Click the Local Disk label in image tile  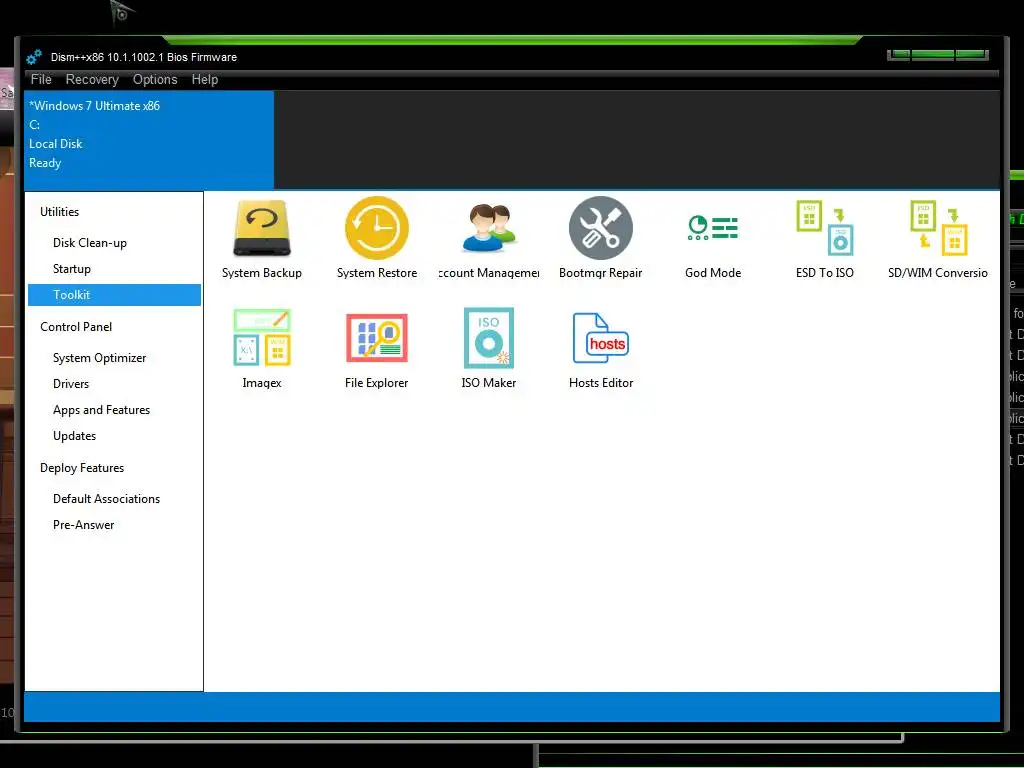click(56, 144)
